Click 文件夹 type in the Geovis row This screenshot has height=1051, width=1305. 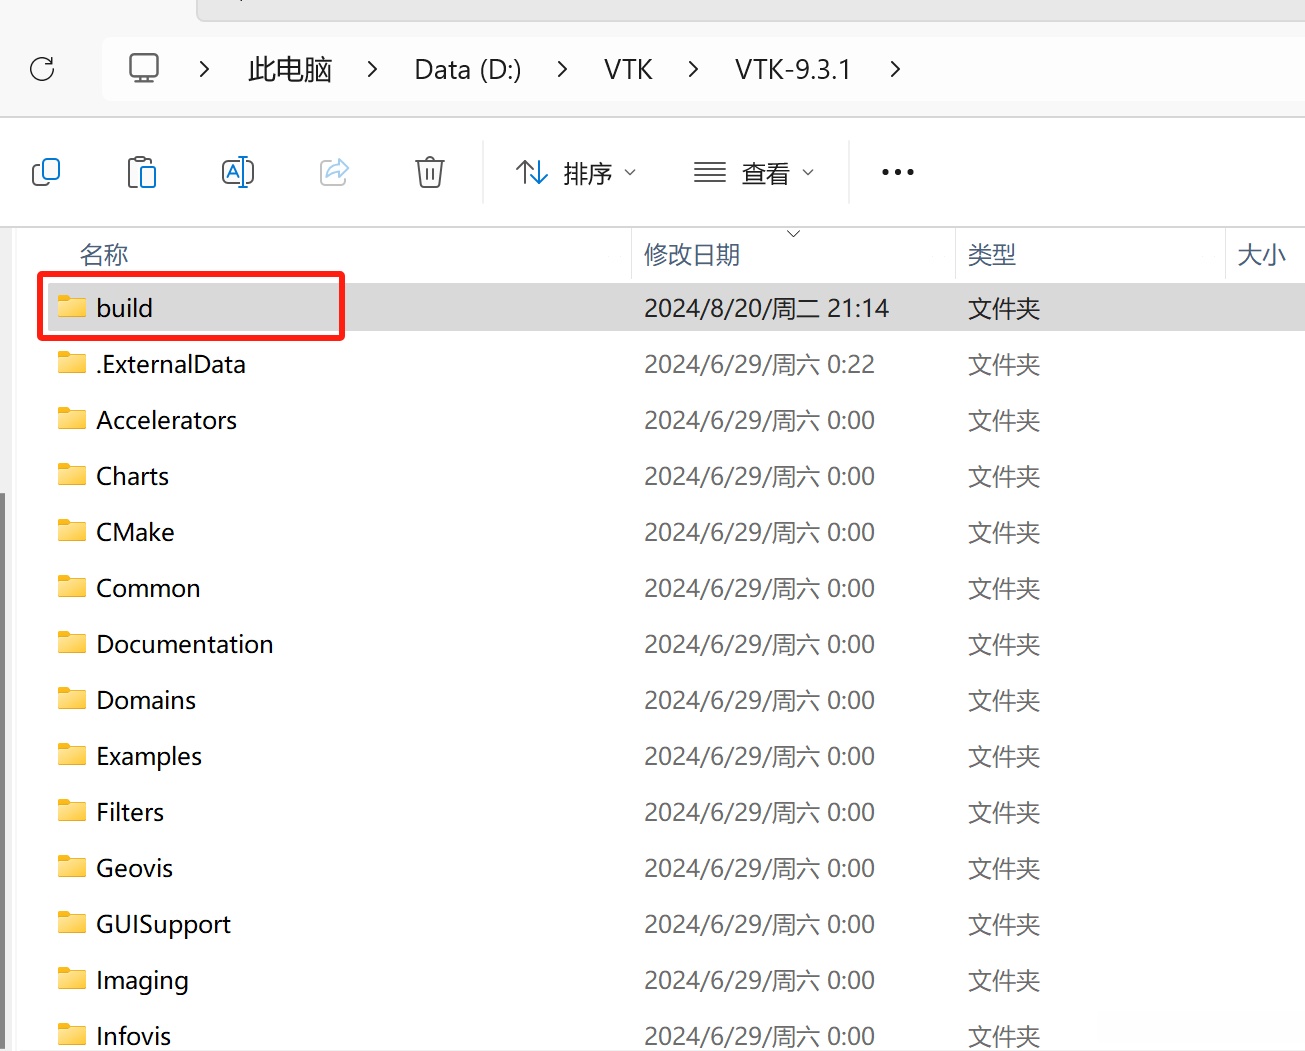tap(1004, 868)
